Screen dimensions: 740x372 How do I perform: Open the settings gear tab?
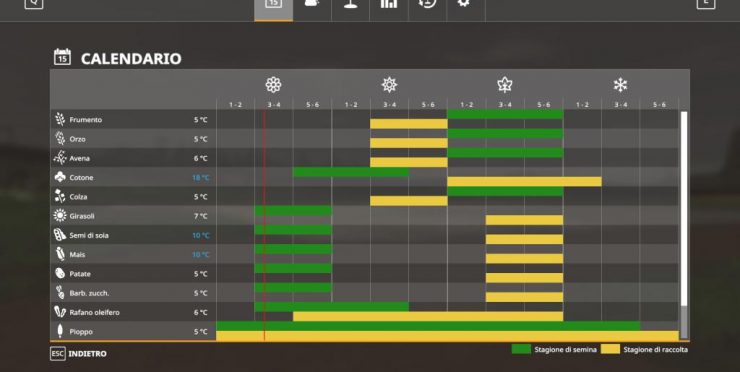pyautogui.click(x=463, y=3)
